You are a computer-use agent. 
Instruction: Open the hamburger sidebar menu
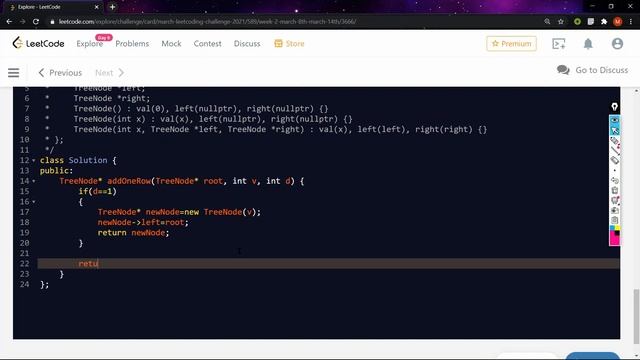coord(13,73)
